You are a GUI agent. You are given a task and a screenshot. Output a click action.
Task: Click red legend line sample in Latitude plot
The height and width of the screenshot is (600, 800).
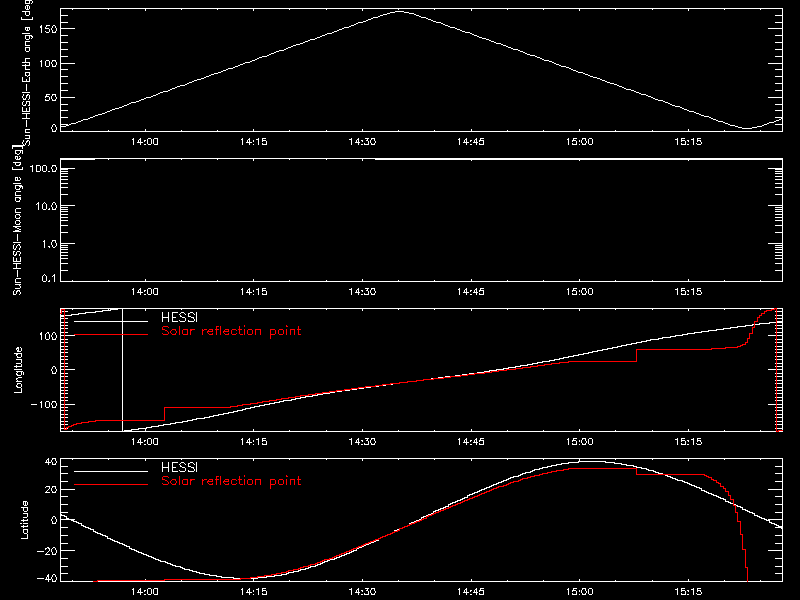111,485
